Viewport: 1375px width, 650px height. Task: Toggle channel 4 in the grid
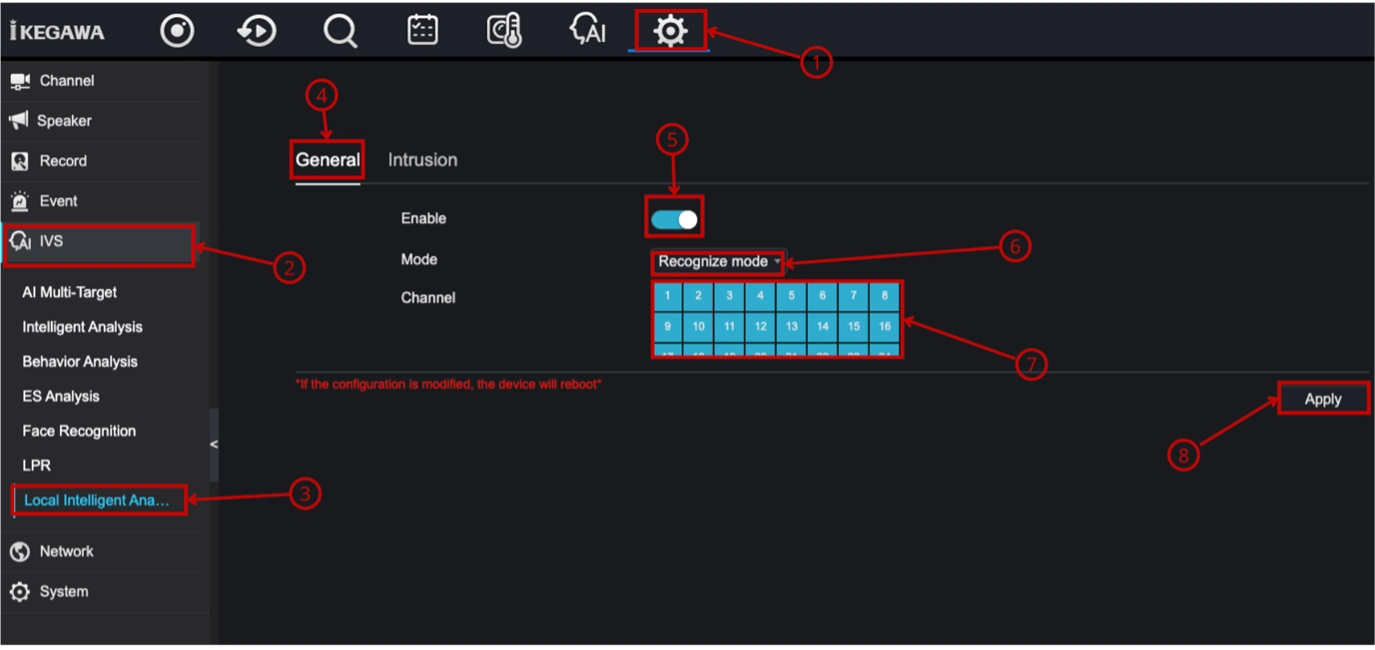tap(761, 296)
